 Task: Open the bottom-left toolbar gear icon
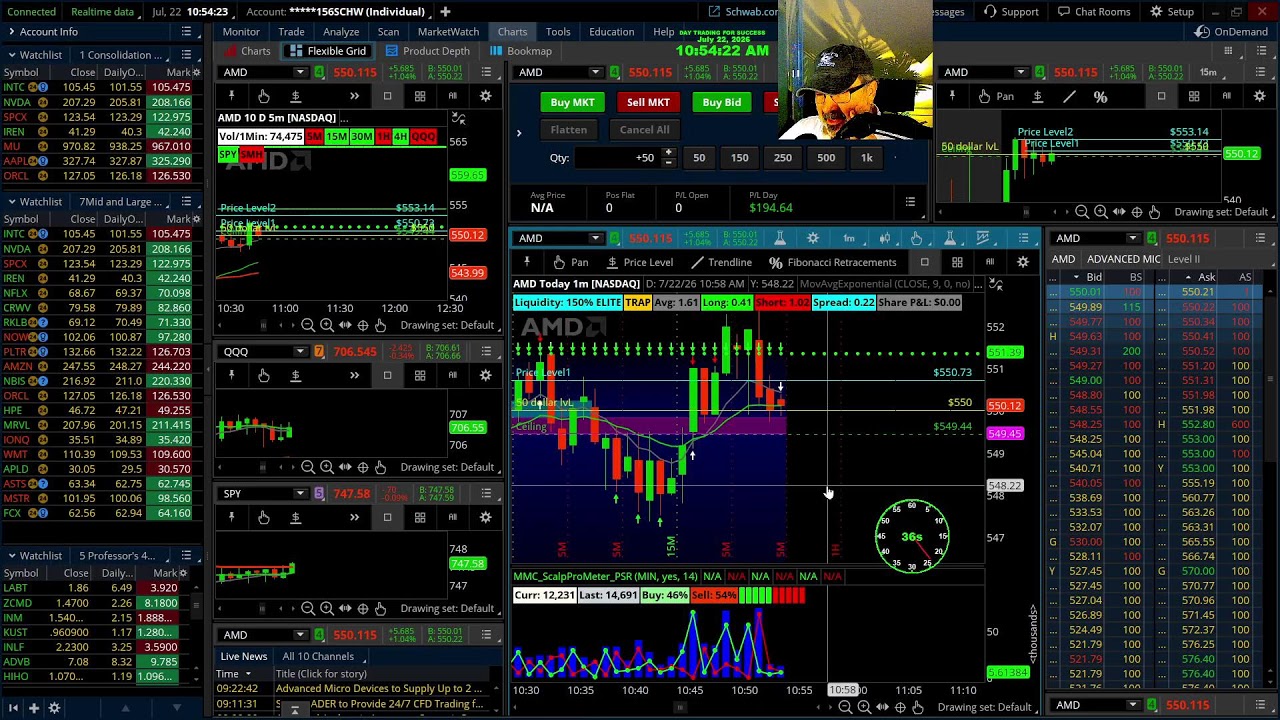tap(54, 708)
